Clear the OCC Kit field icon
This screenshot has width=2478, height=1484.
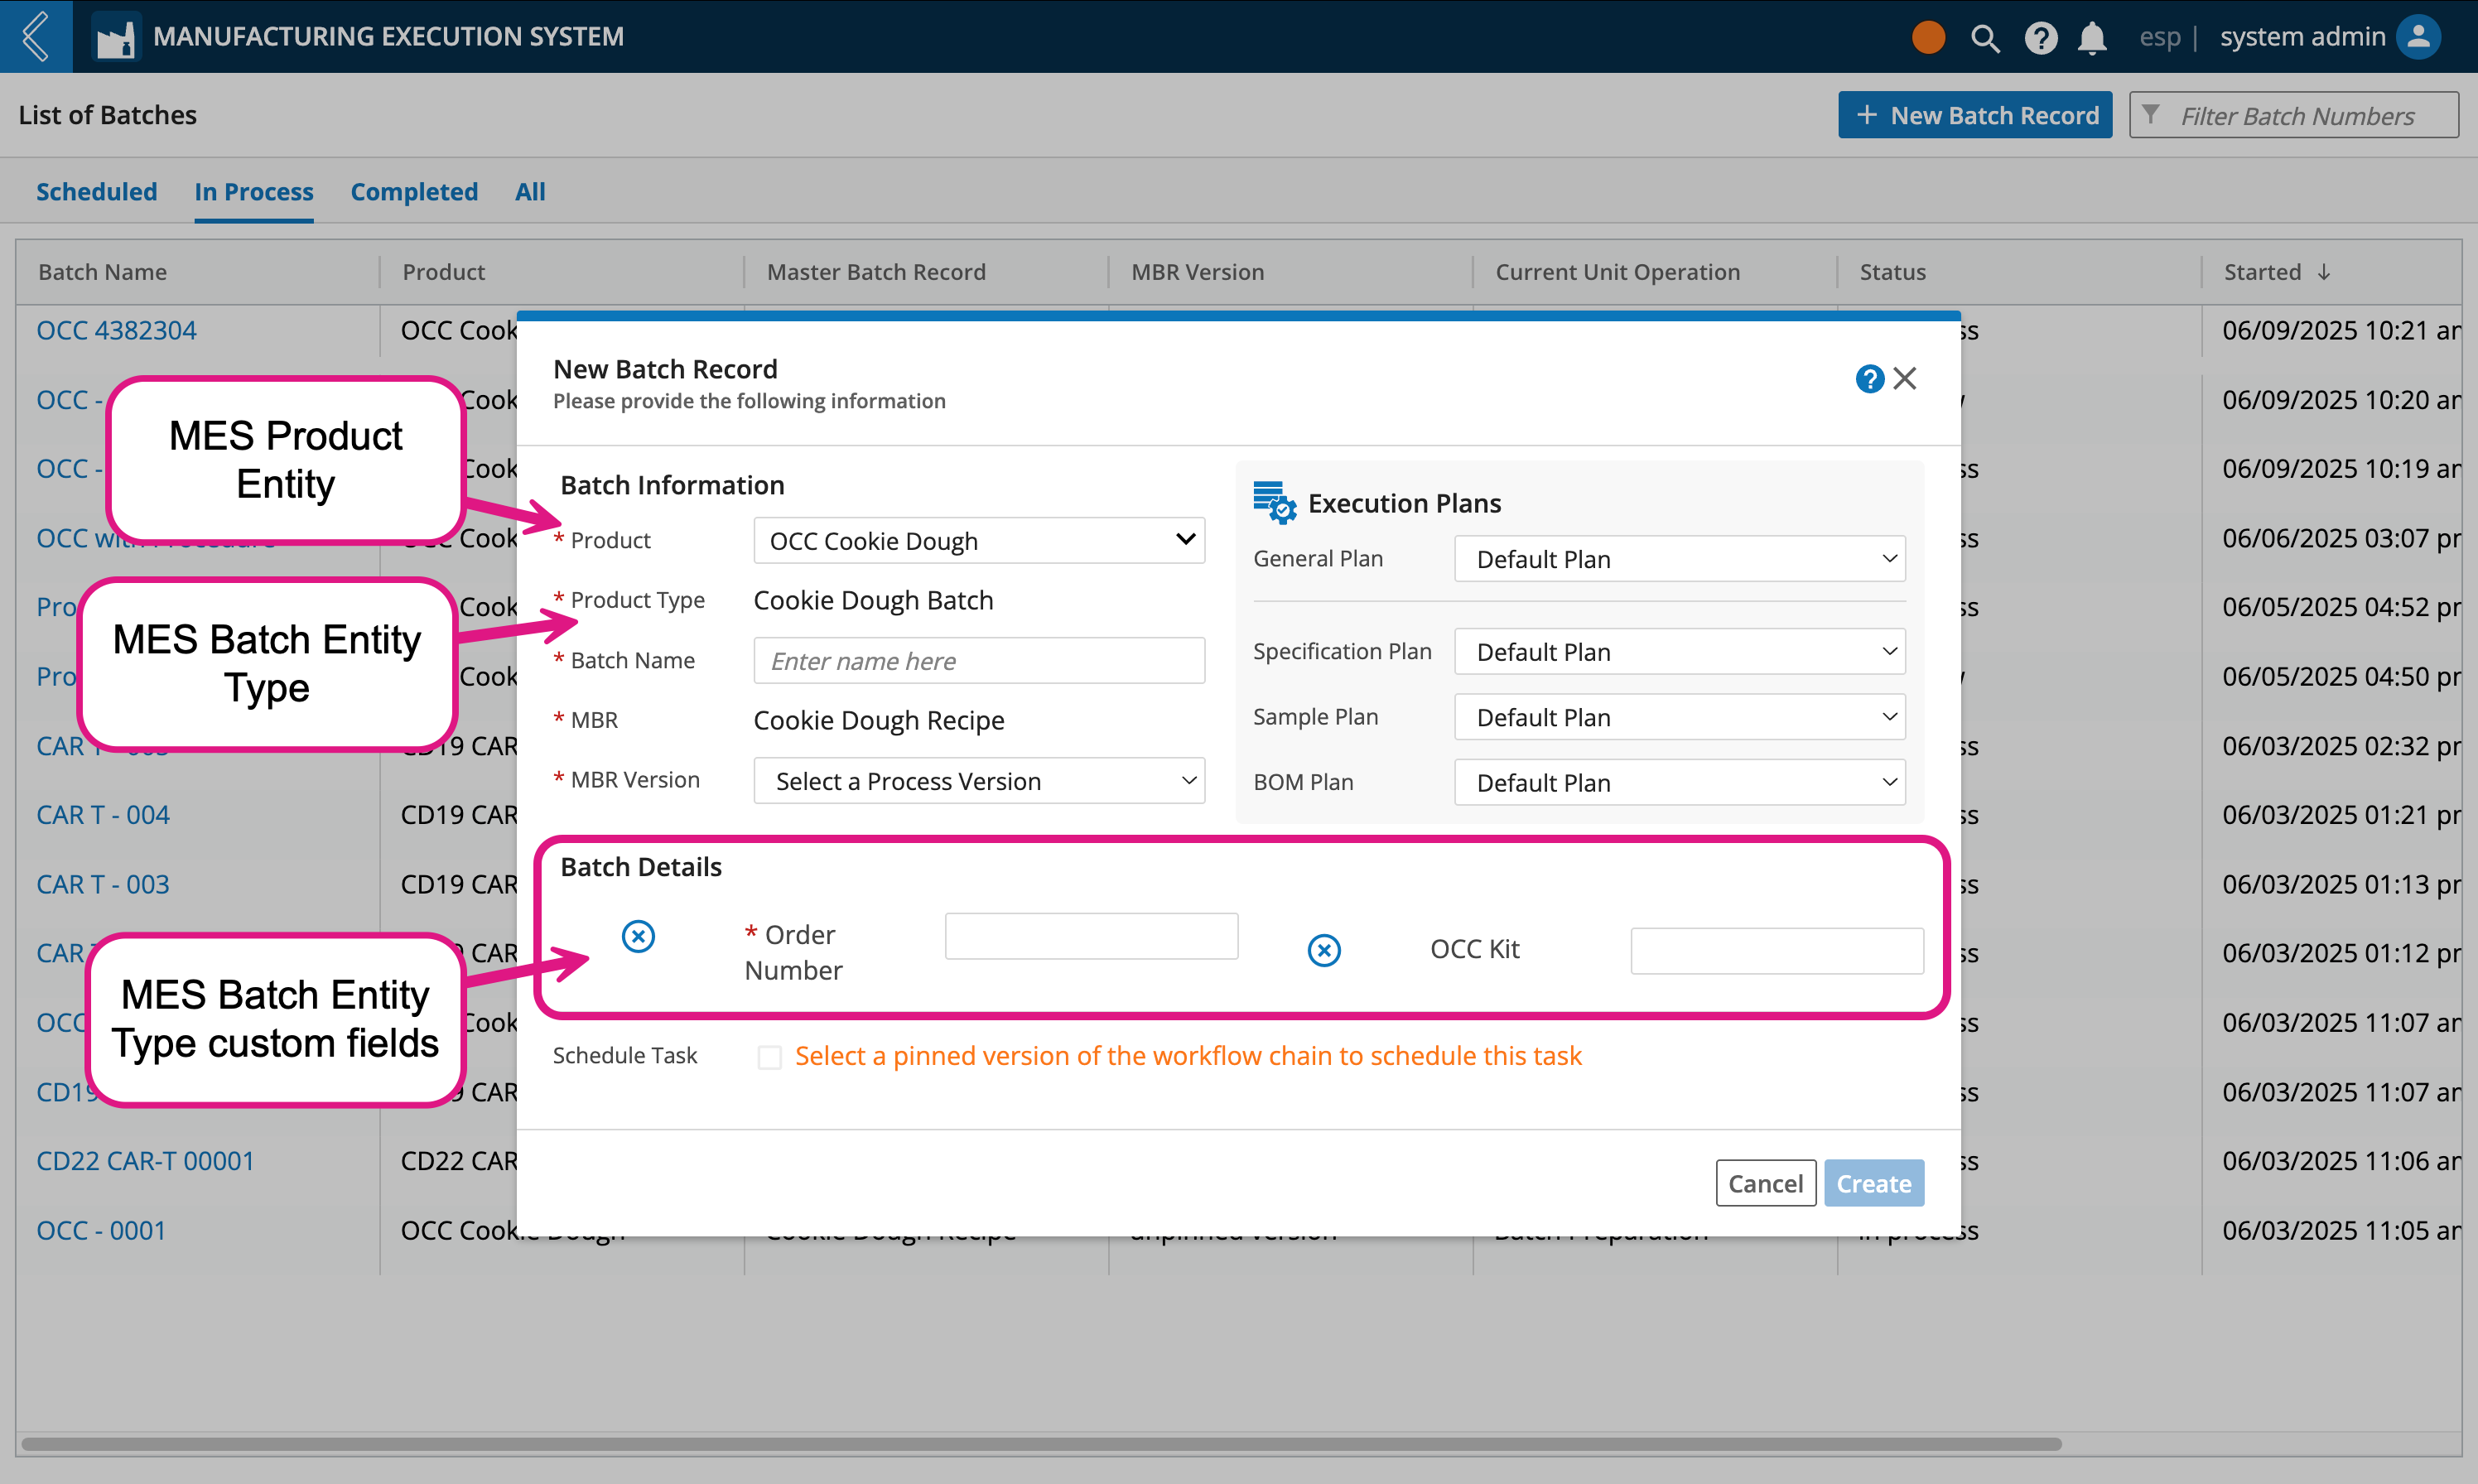(1324, 950)
